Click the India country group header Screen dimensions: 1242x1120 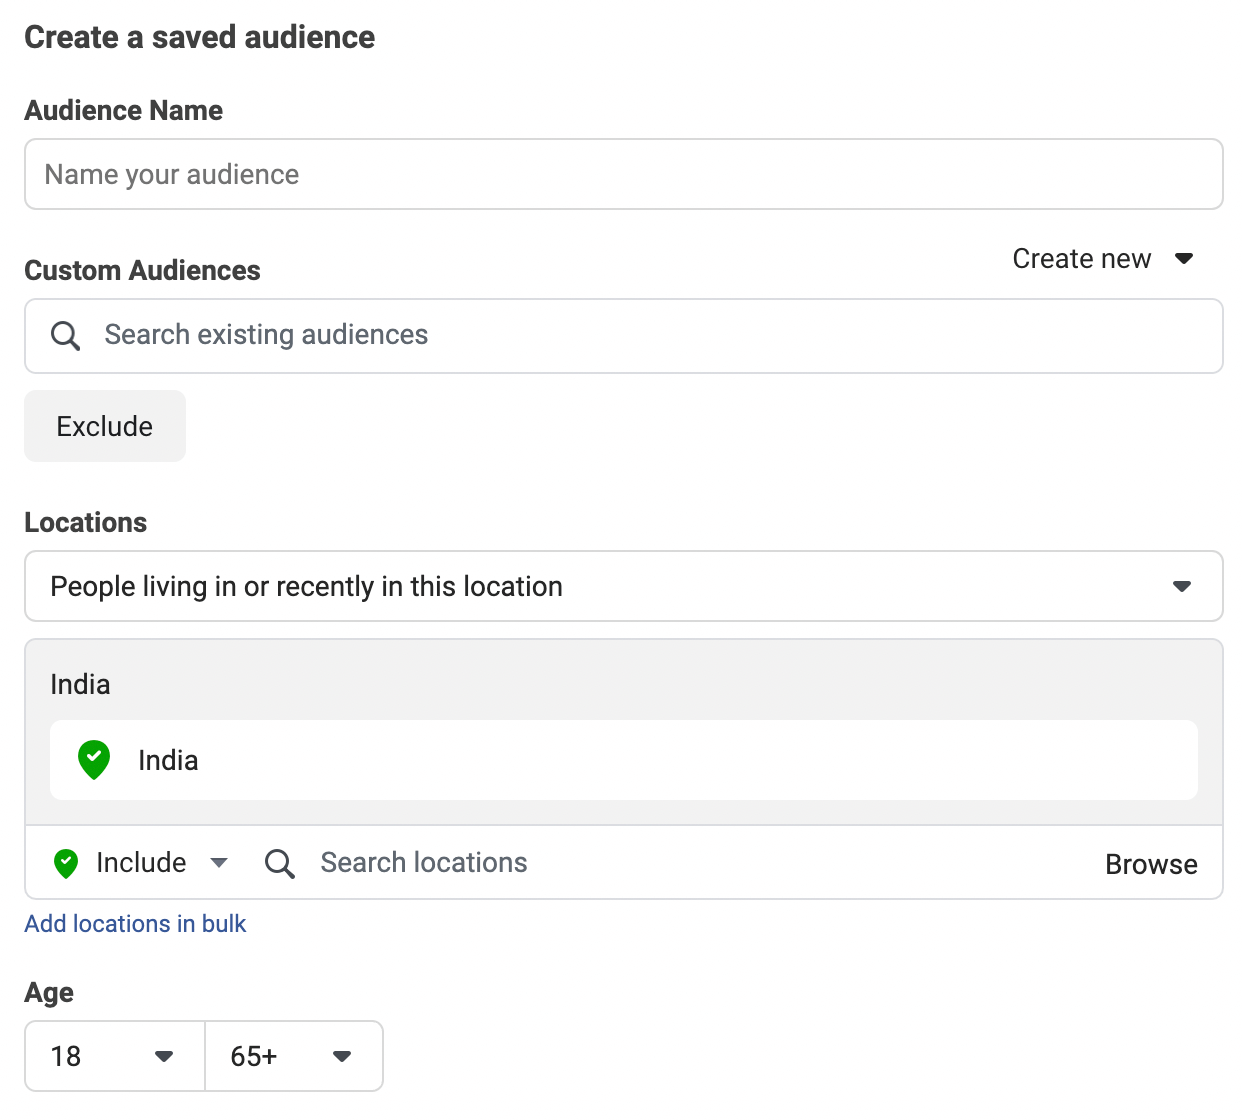pyautogui.click(x=81, y=684)
